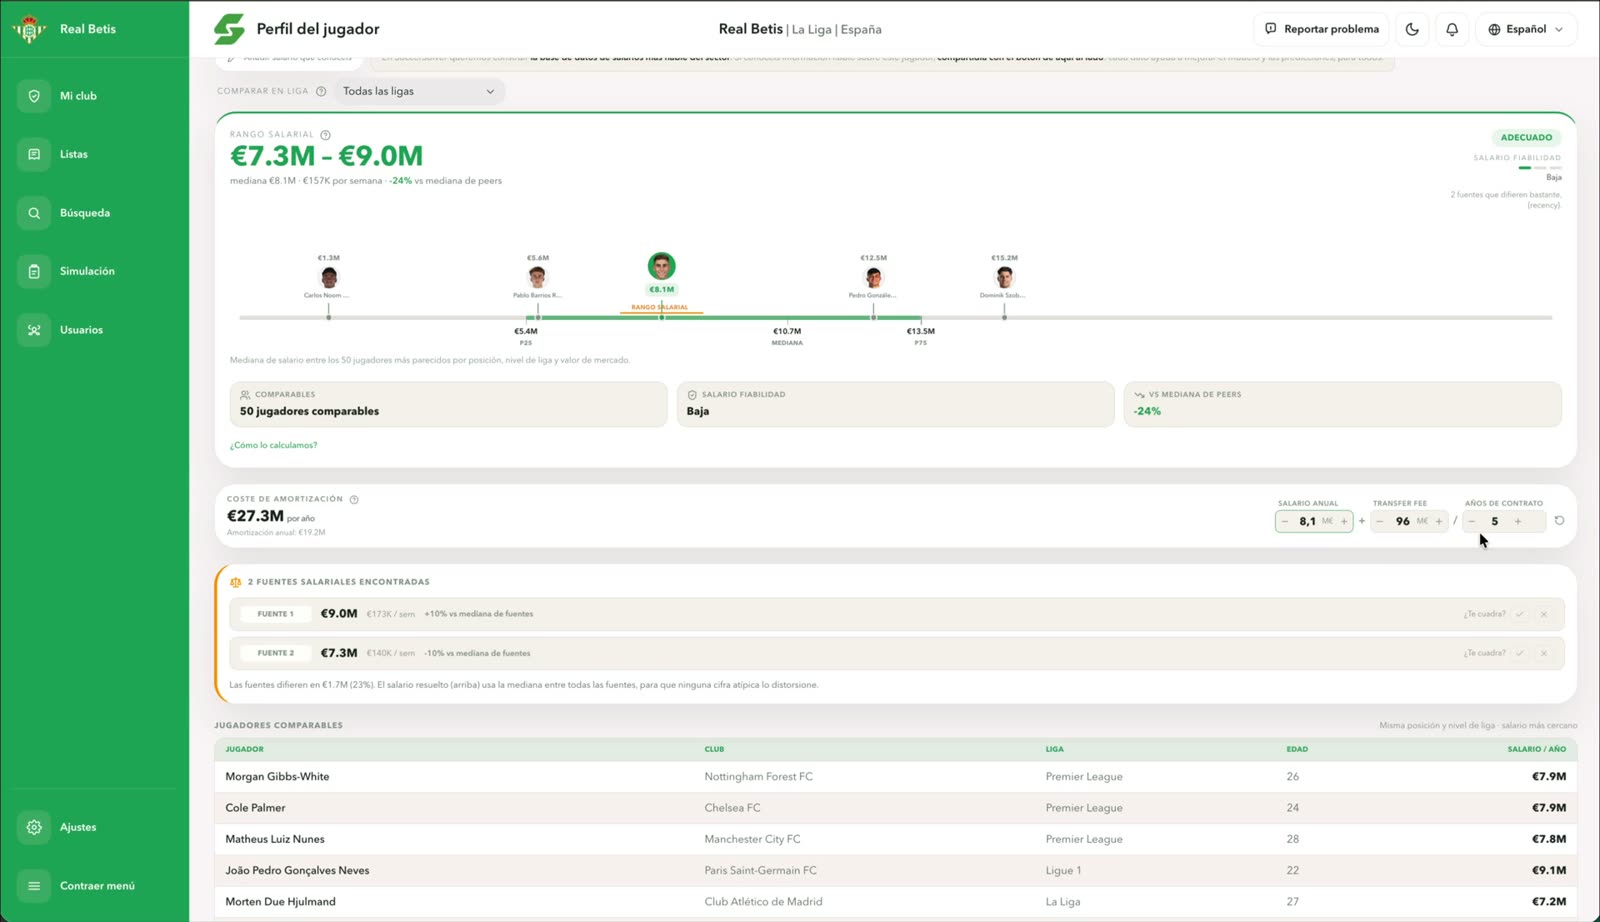
Task: Click the Fuente 1 label badge
Action: (x=276, y=614)
